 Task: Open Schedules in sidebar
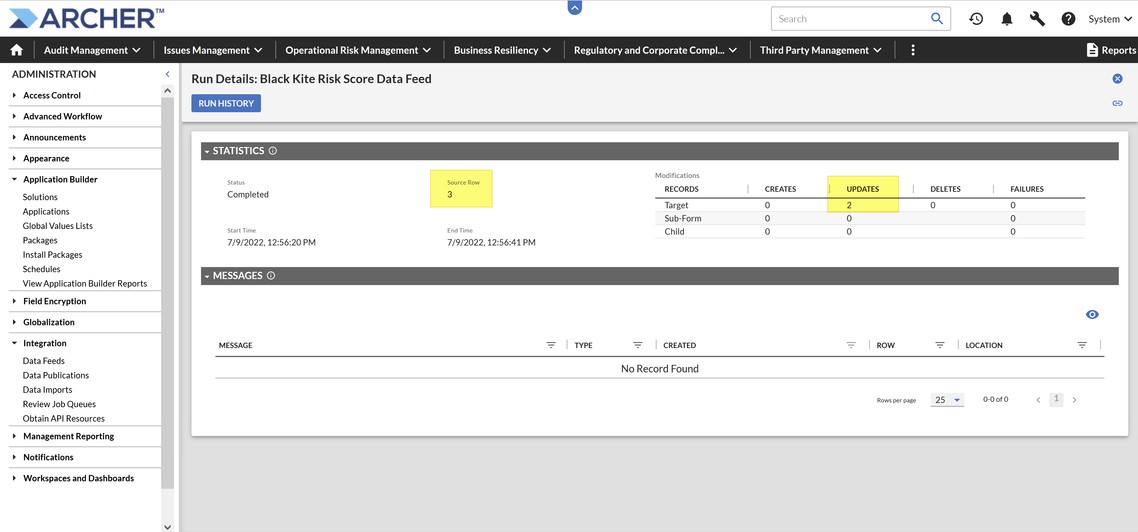(41, 269)
